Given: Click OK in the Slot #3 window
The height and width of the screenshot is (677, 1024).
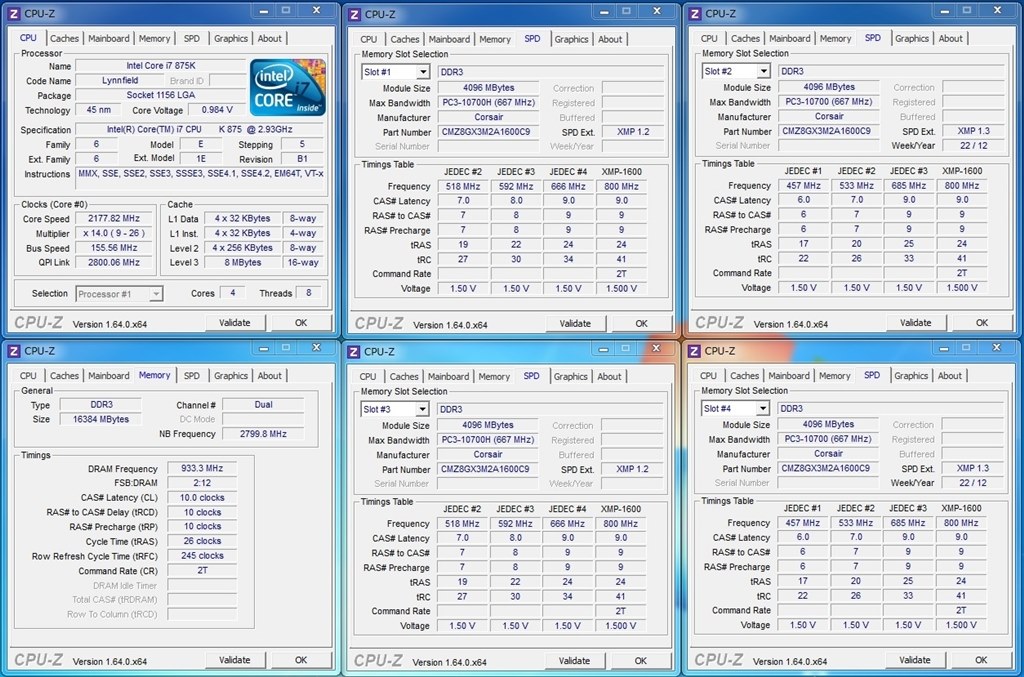Looking at the screenshot, I should [x=641, y=661].
